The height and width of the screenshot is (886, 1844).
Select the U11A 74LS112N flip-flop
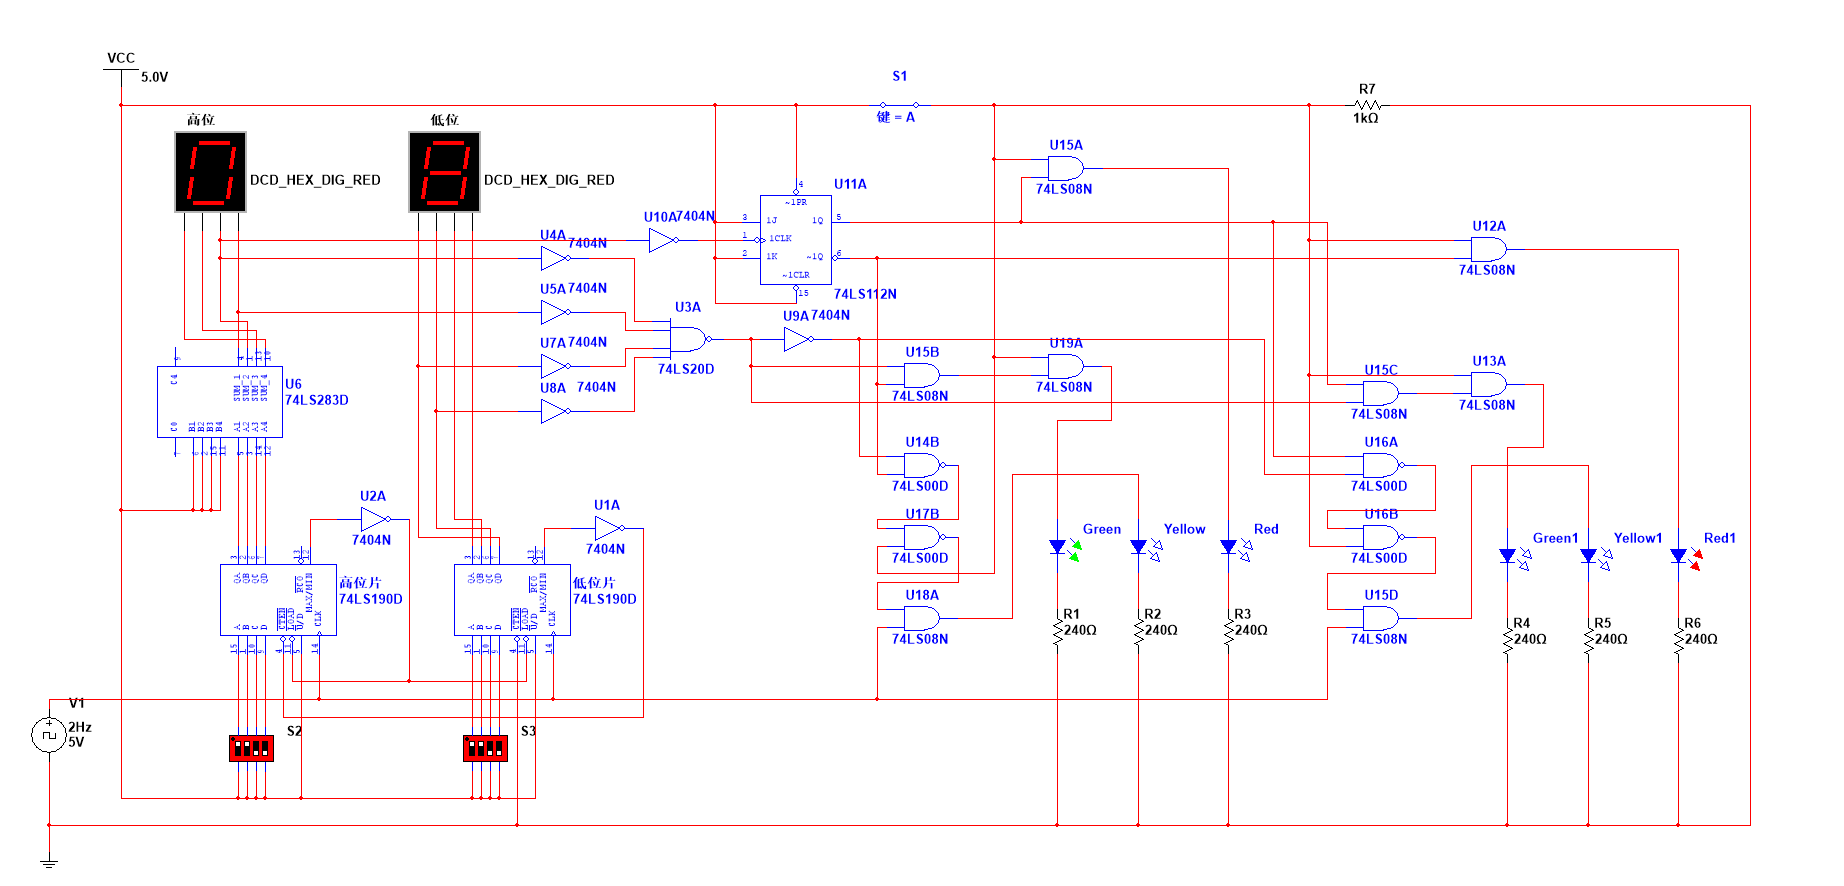796,239
